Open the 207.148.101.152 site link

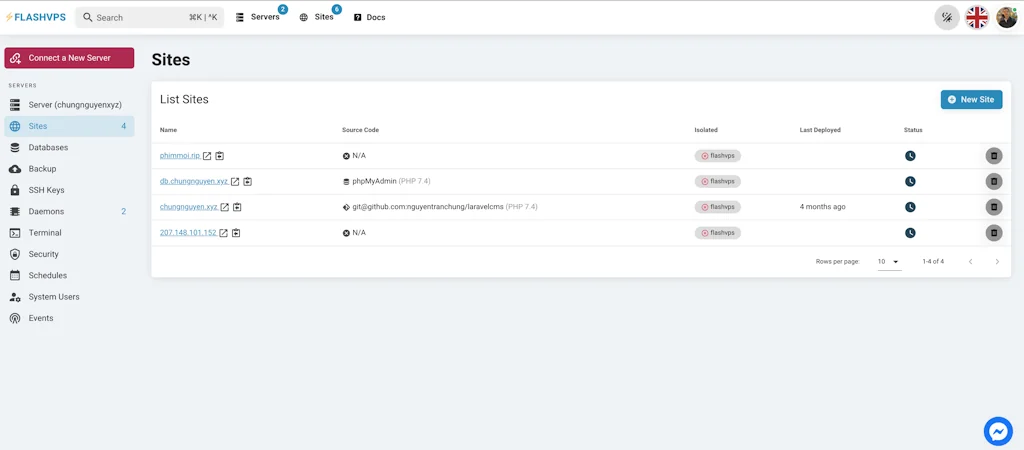[188, 233]
